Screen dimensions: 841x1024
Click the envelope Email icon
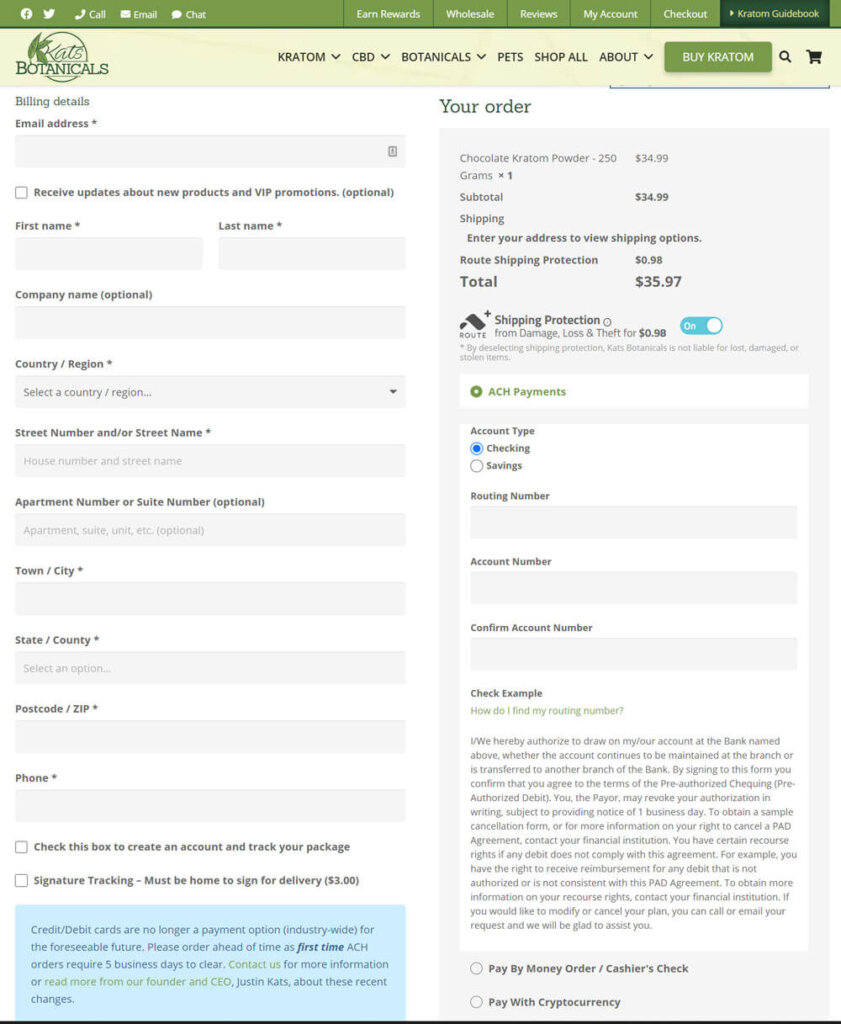tap(125, 14)
